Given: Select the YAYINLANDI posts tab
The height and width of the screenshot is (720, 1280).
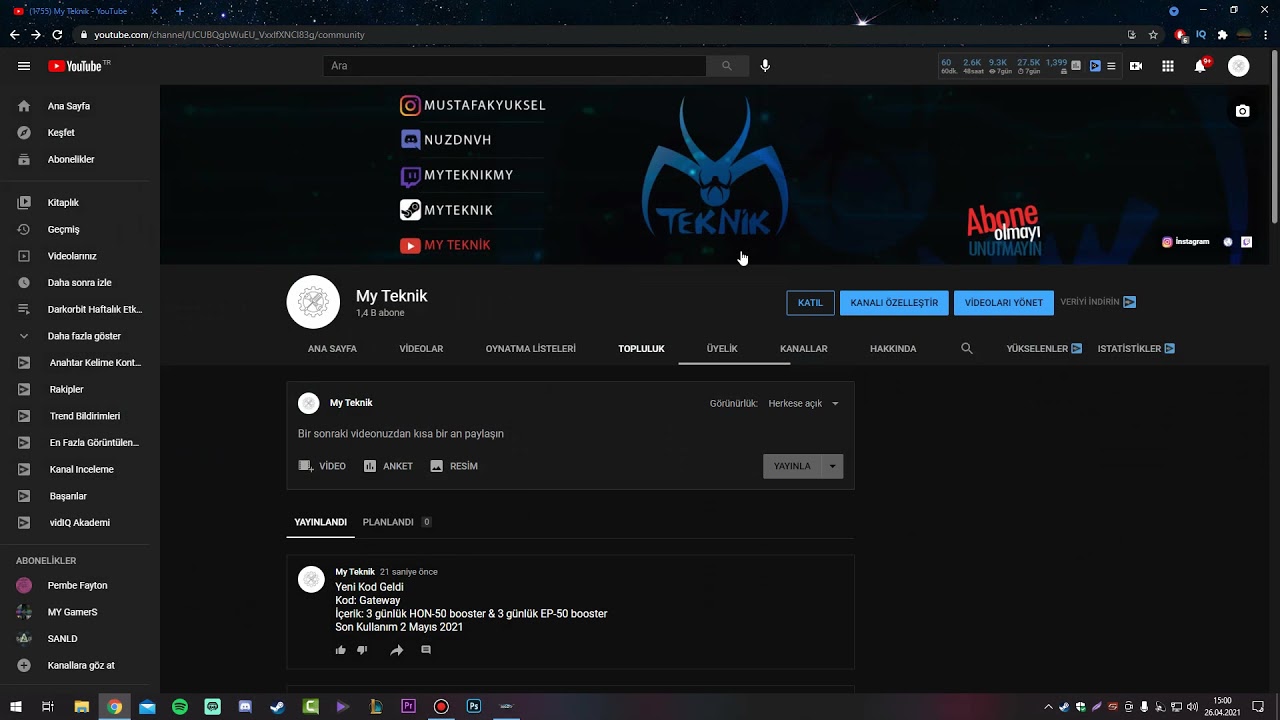Looking at the screenshot, I should (320, 522).
